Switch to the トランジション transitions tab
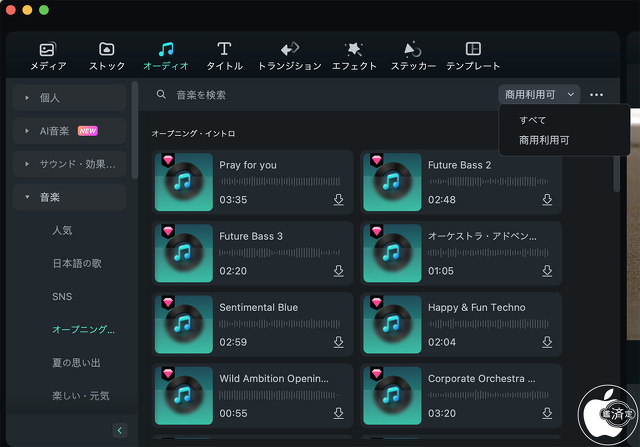This screenshot has height=447, width=640. (x=289, y=56)
